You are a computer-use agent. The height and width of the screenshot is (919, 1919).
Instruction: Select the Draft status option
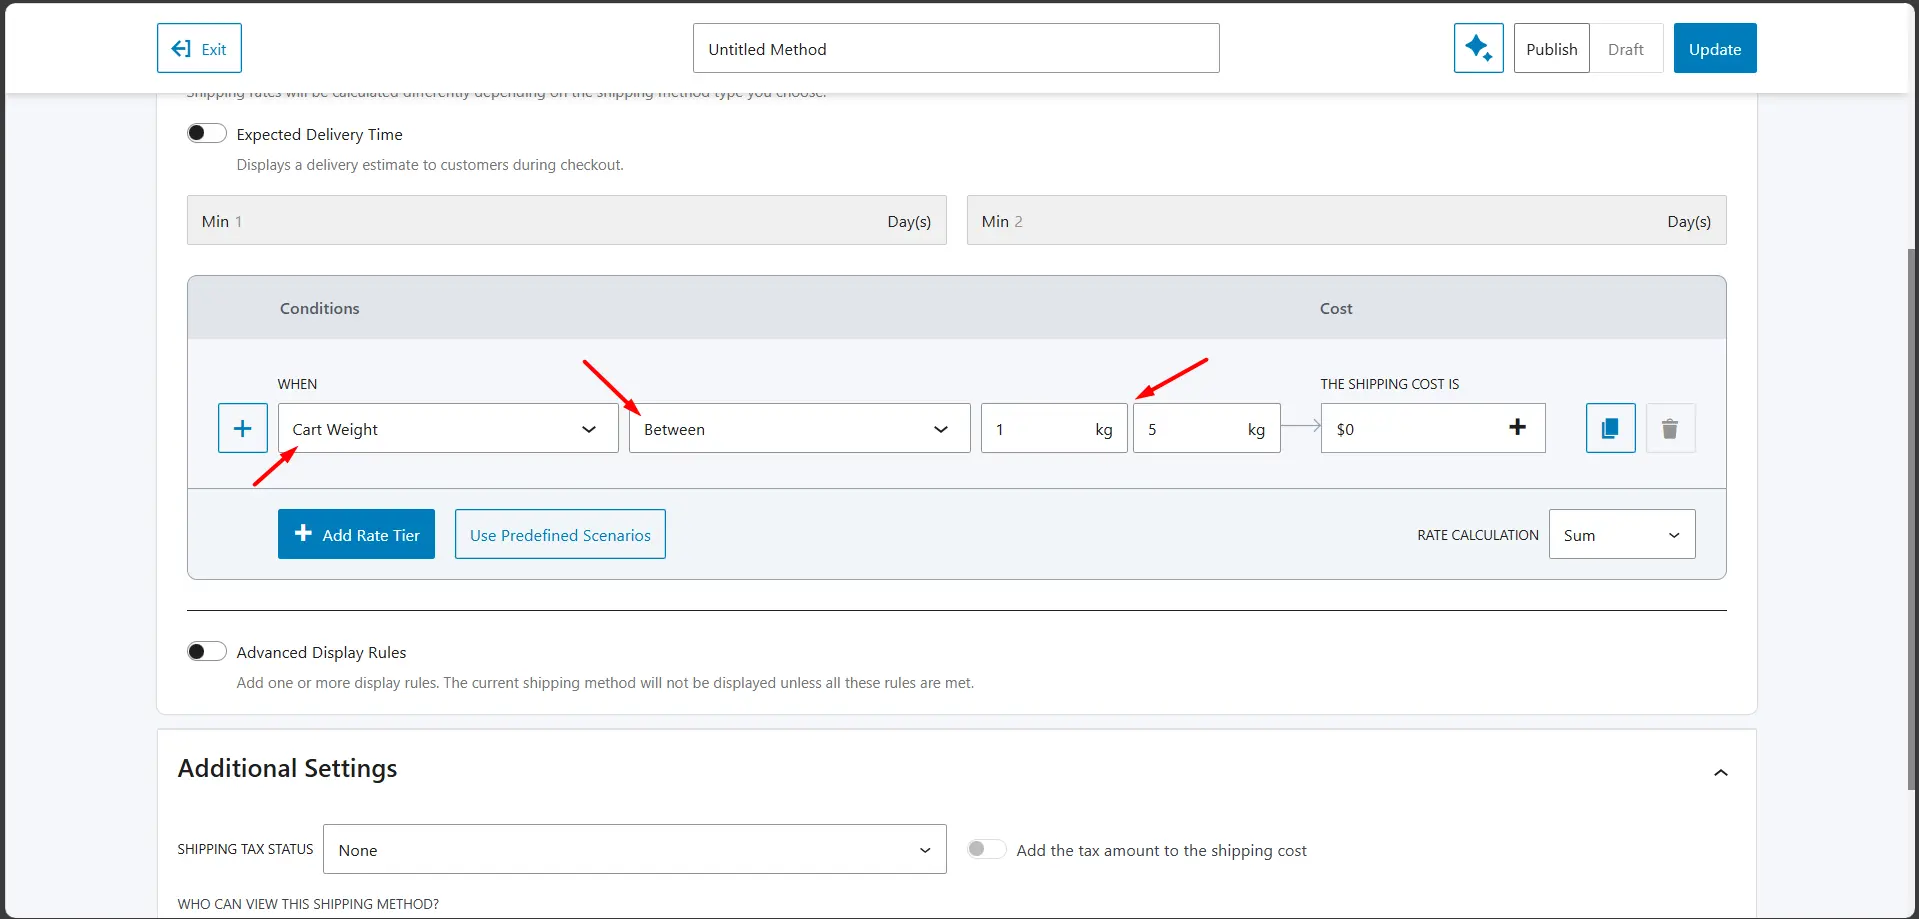1625,48
